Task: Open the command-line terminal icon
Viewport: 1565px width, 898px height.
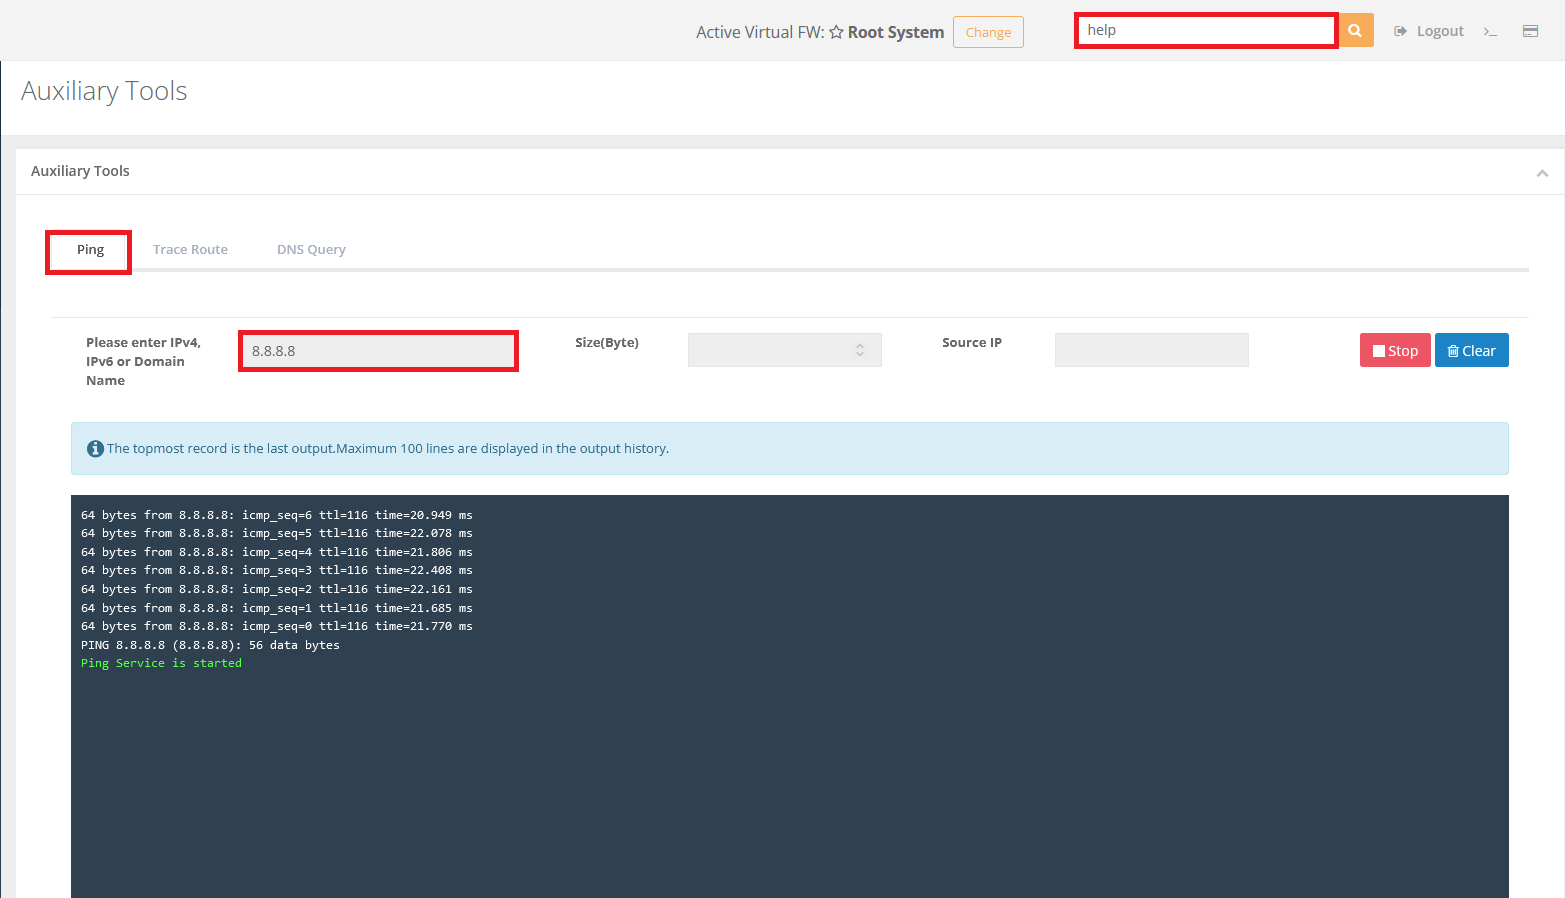Action: (1490, 32)
